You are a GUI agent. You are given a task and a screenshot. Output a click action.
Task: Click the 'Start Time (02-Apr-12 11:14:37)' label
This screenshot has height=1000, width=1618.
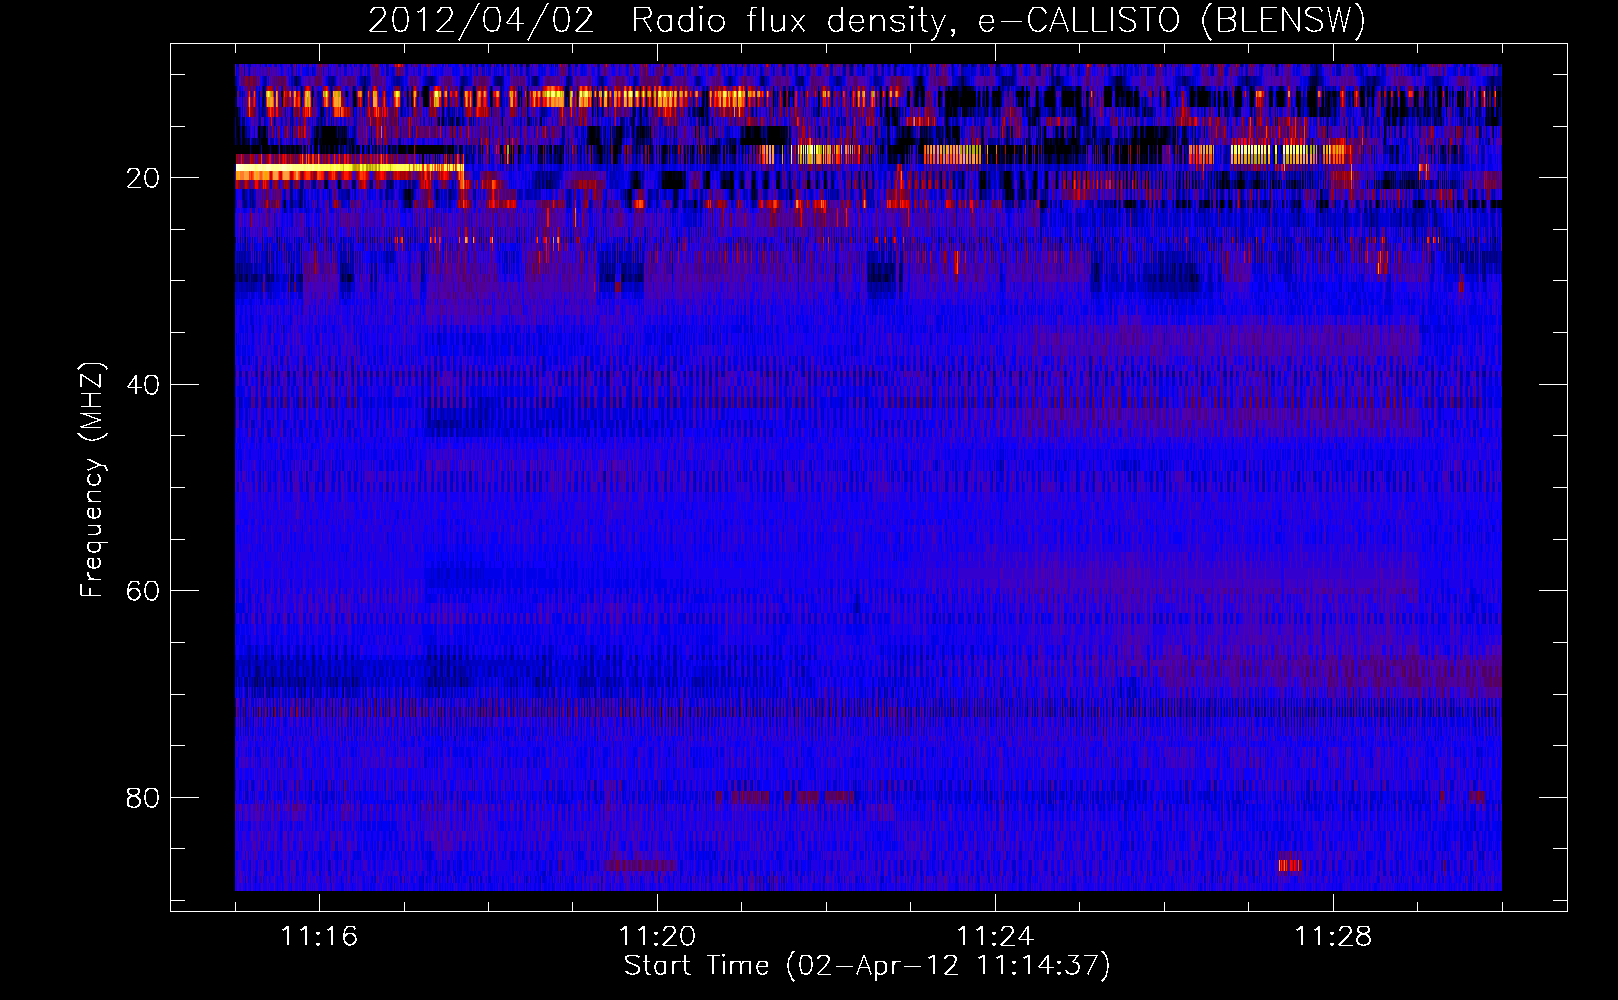pos(867,966)
